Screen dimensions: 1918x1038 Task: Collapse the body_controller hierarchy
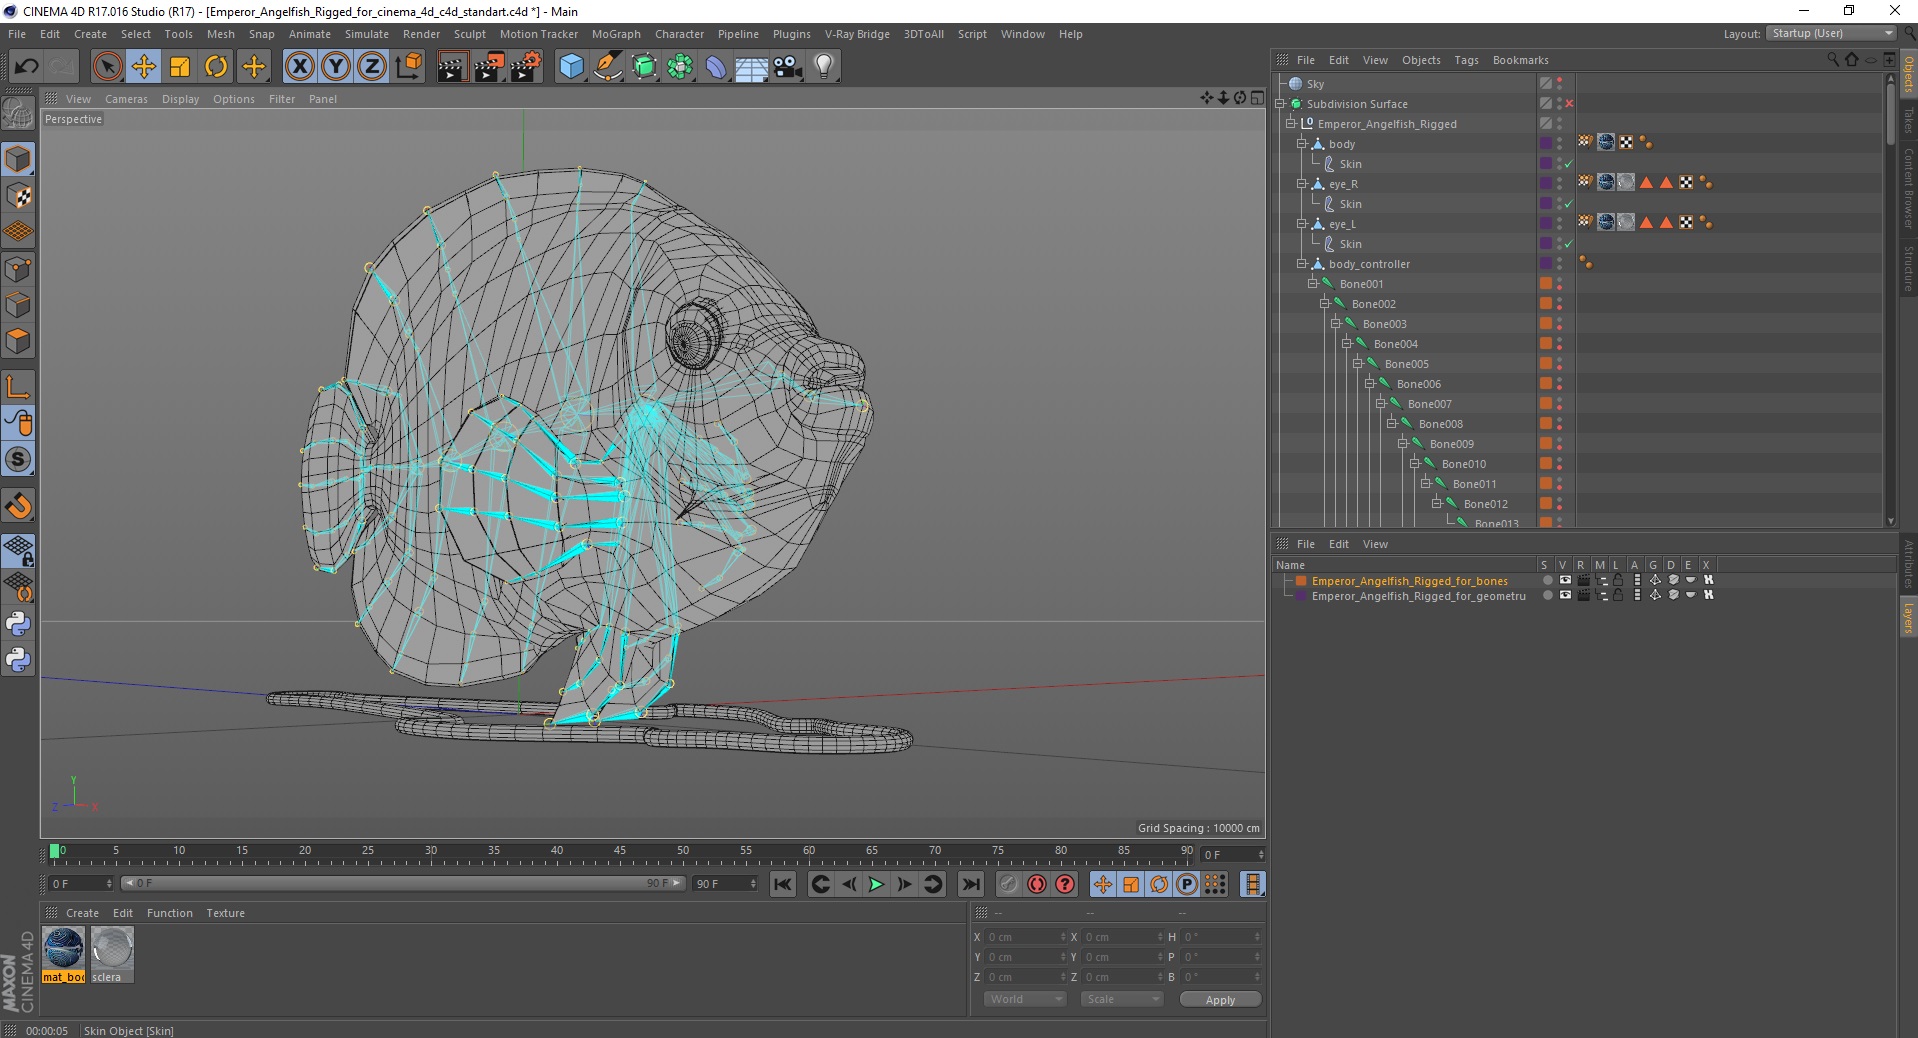click(x=1302, y=264)
